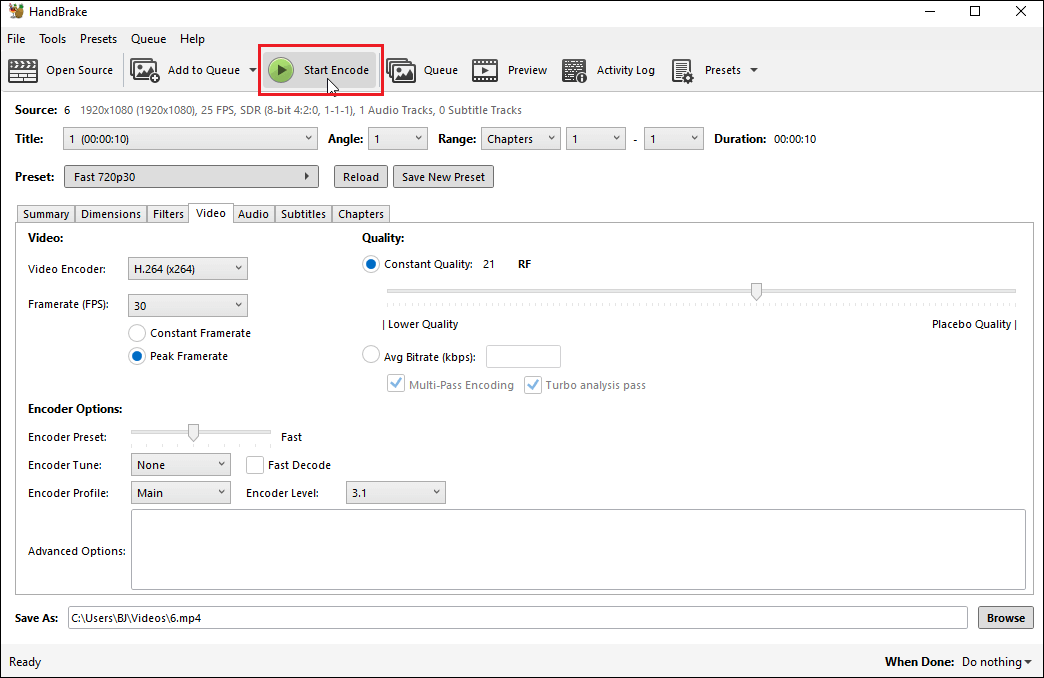Image resolution: width=1044 pixels, height=678 pixels.
Task: Open the When Done dropdown
Action: (997, 661)
